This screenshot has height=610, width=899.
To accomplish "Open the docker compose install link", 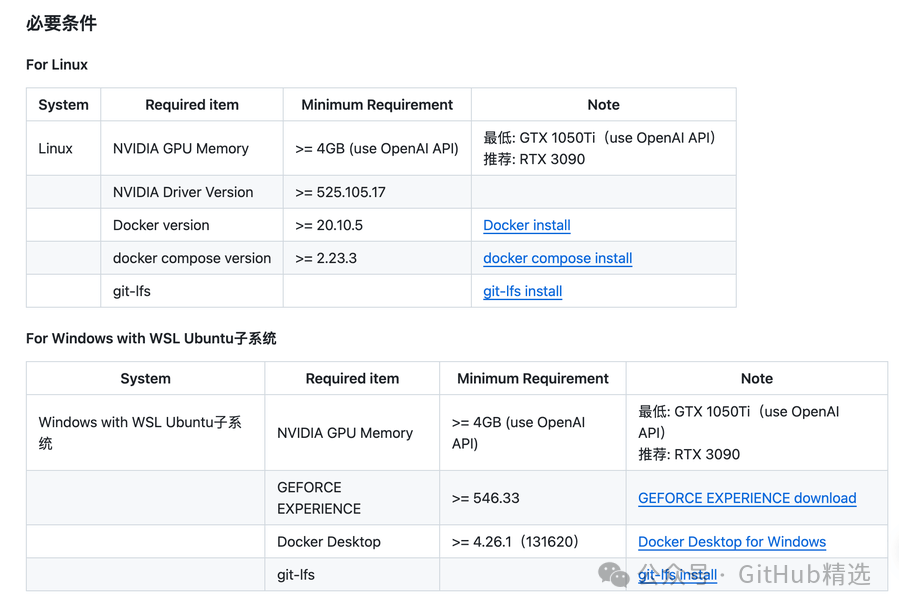I will pos(557,258).
